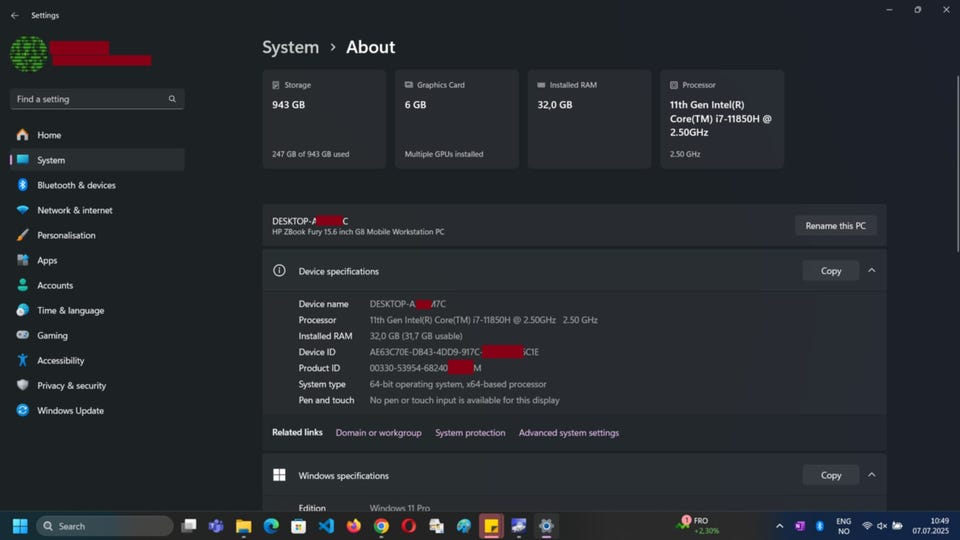
Task: Navigate to System breadcrumb
Action: coord(290,47)
